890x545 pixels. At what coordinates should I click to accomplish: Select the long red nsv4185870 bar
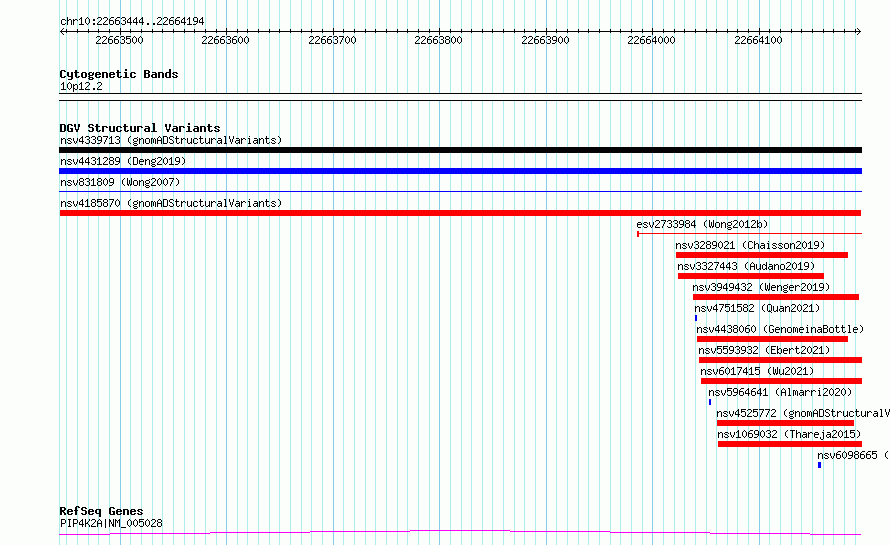coord(460,213)
